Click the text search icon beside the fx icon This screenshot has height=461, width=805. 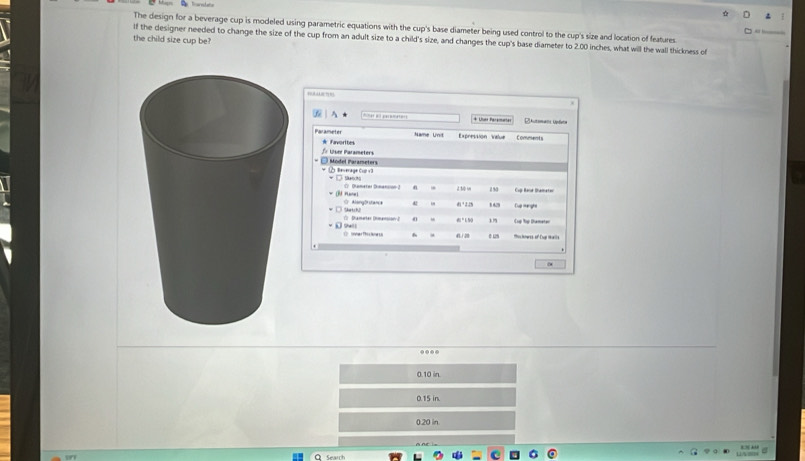coord(334,114)
